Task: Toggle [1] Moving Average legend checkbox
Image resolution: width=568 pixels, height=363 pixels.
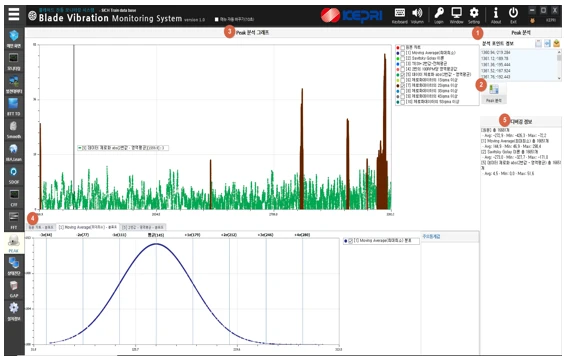Action: [402, 53]
